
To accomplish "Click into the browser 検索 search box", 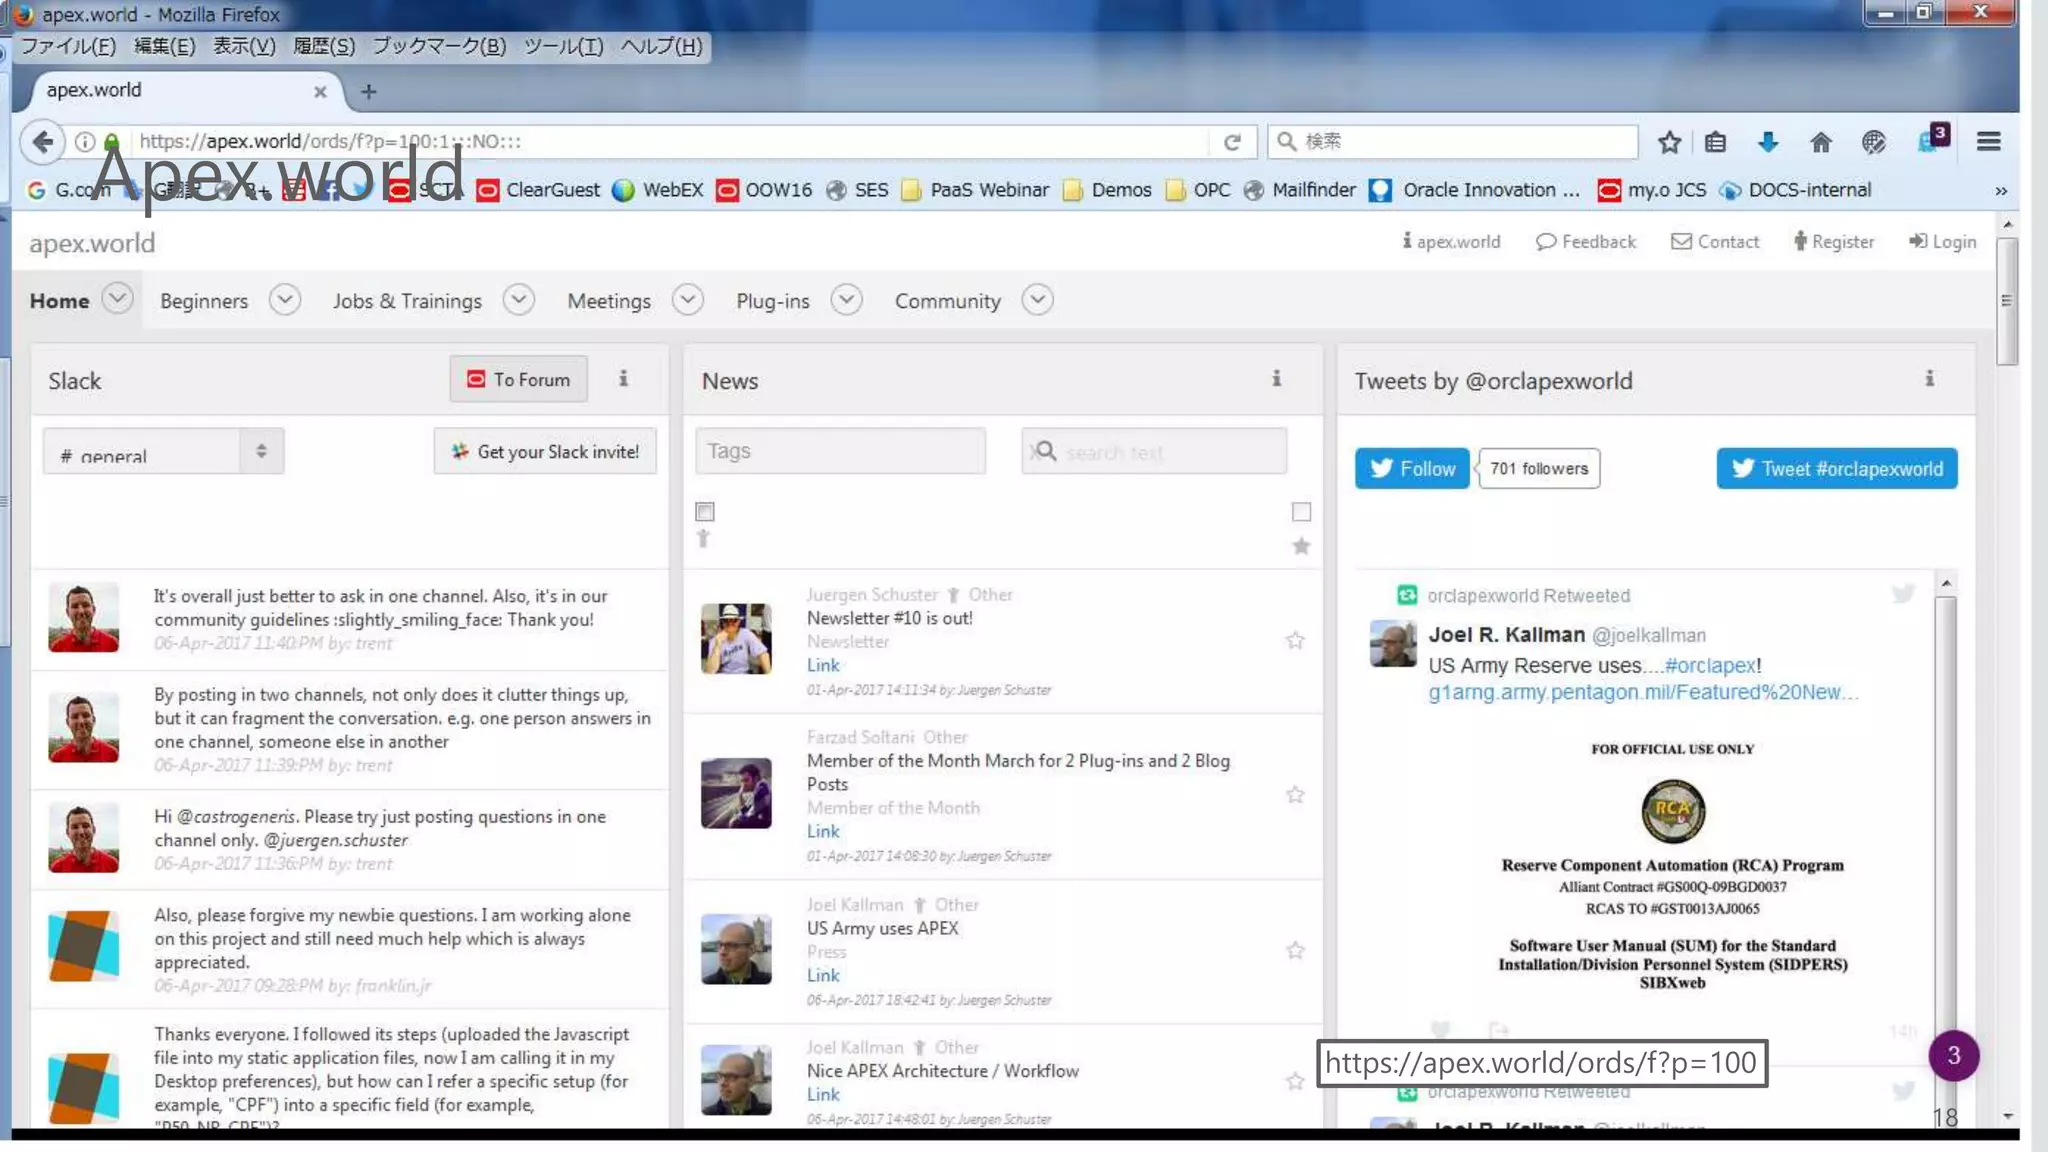I will point(1452,142).
